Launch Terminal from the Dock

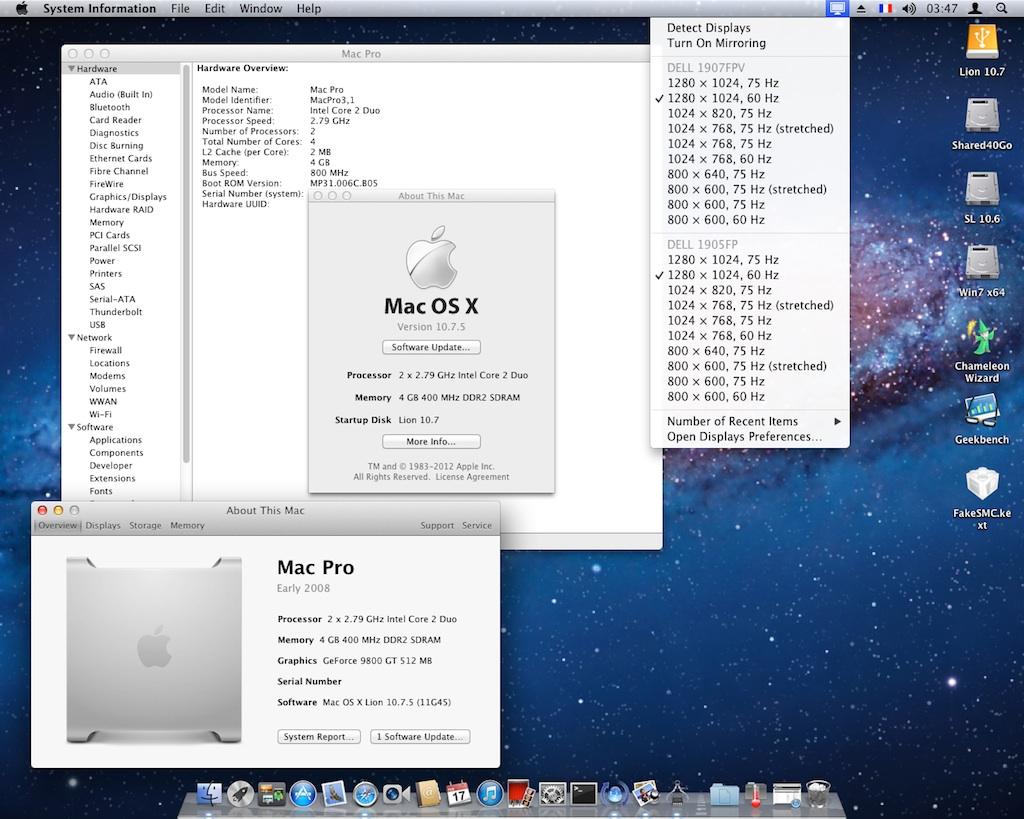pos(583,794)
